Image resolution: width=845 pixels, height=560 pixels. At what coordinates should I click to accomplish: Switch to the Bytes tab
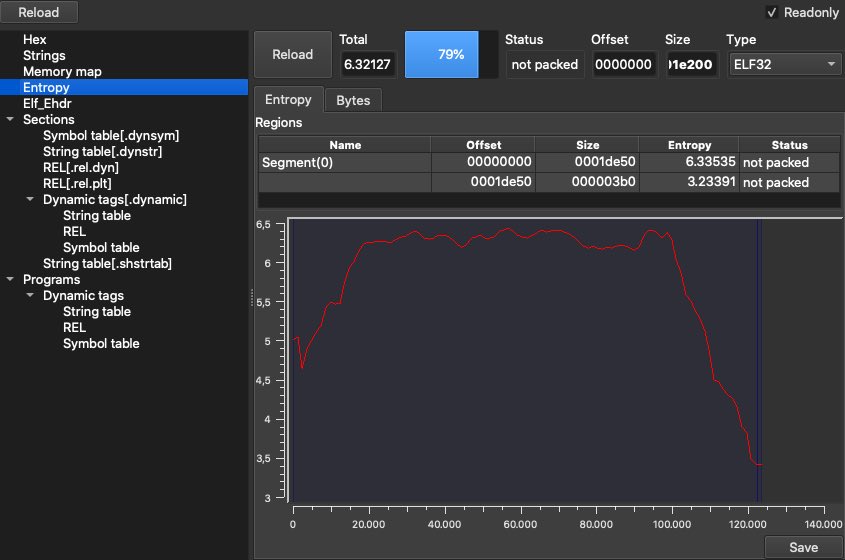[353, 100]
